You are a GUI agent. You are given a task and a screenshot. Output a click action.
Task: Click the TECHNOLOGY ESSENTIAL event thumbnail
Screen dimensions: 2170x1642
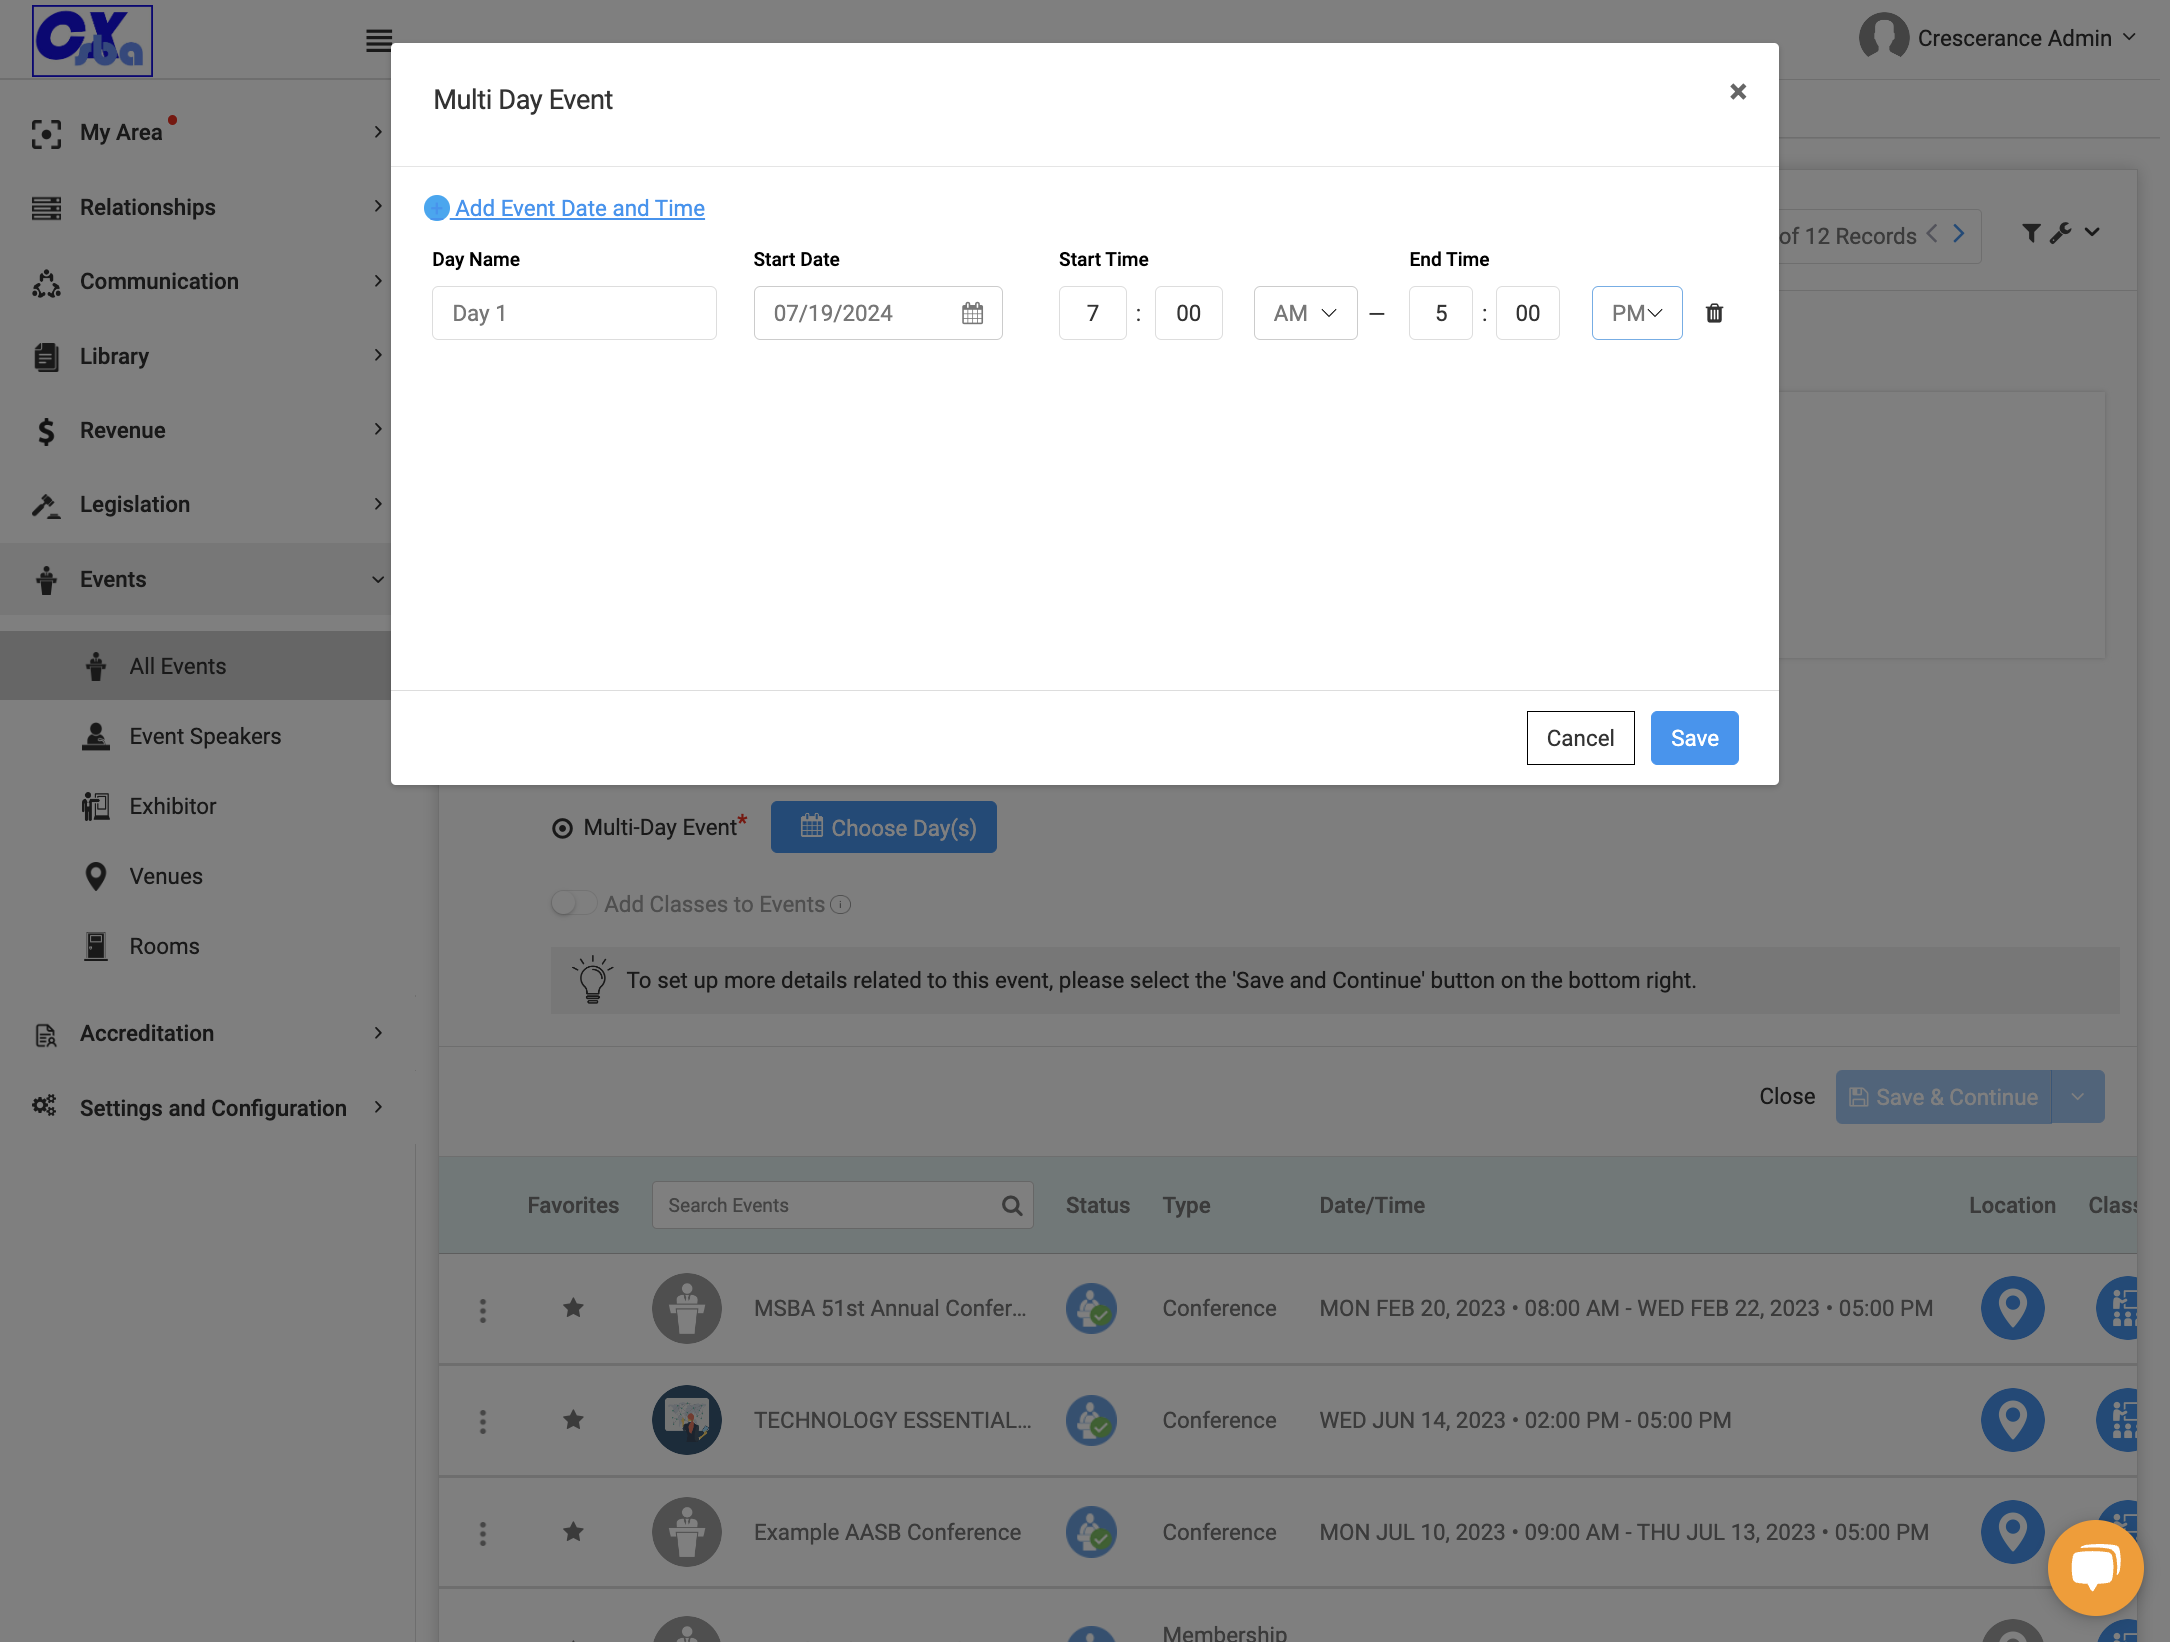(687, 1420)
